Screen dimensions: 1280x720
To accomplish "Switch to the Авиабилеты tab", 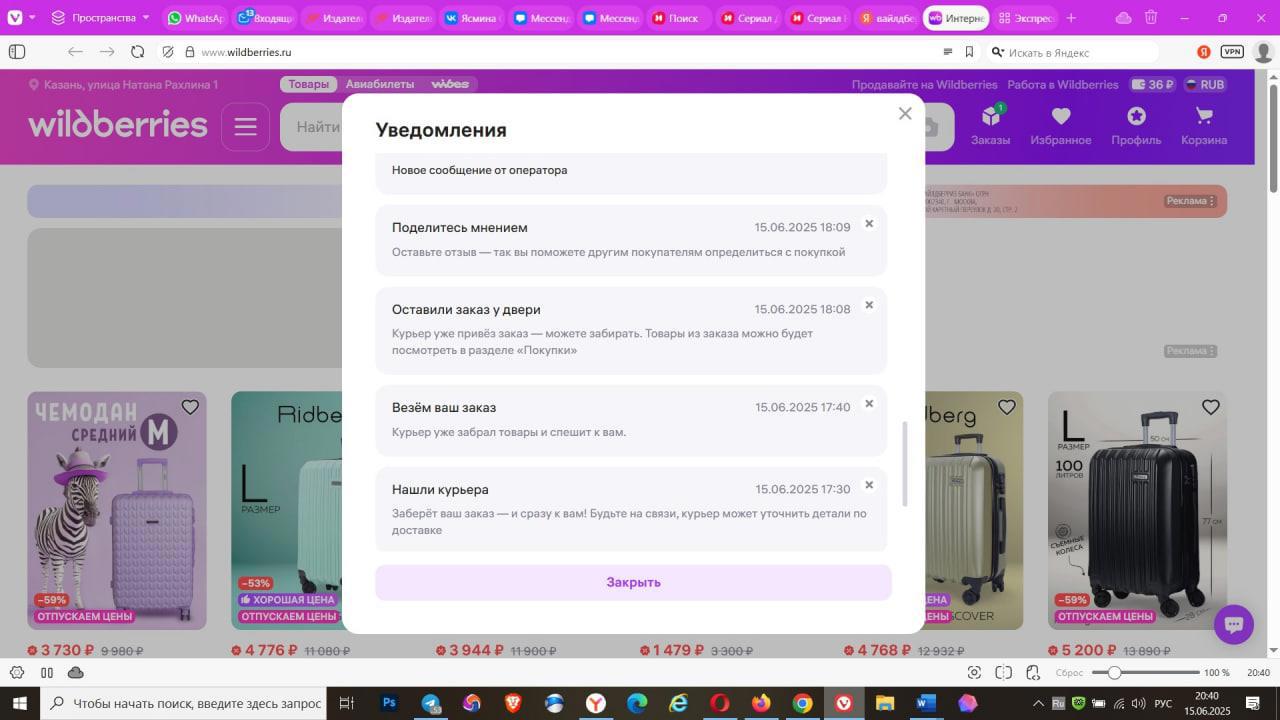I will point(380,85).
